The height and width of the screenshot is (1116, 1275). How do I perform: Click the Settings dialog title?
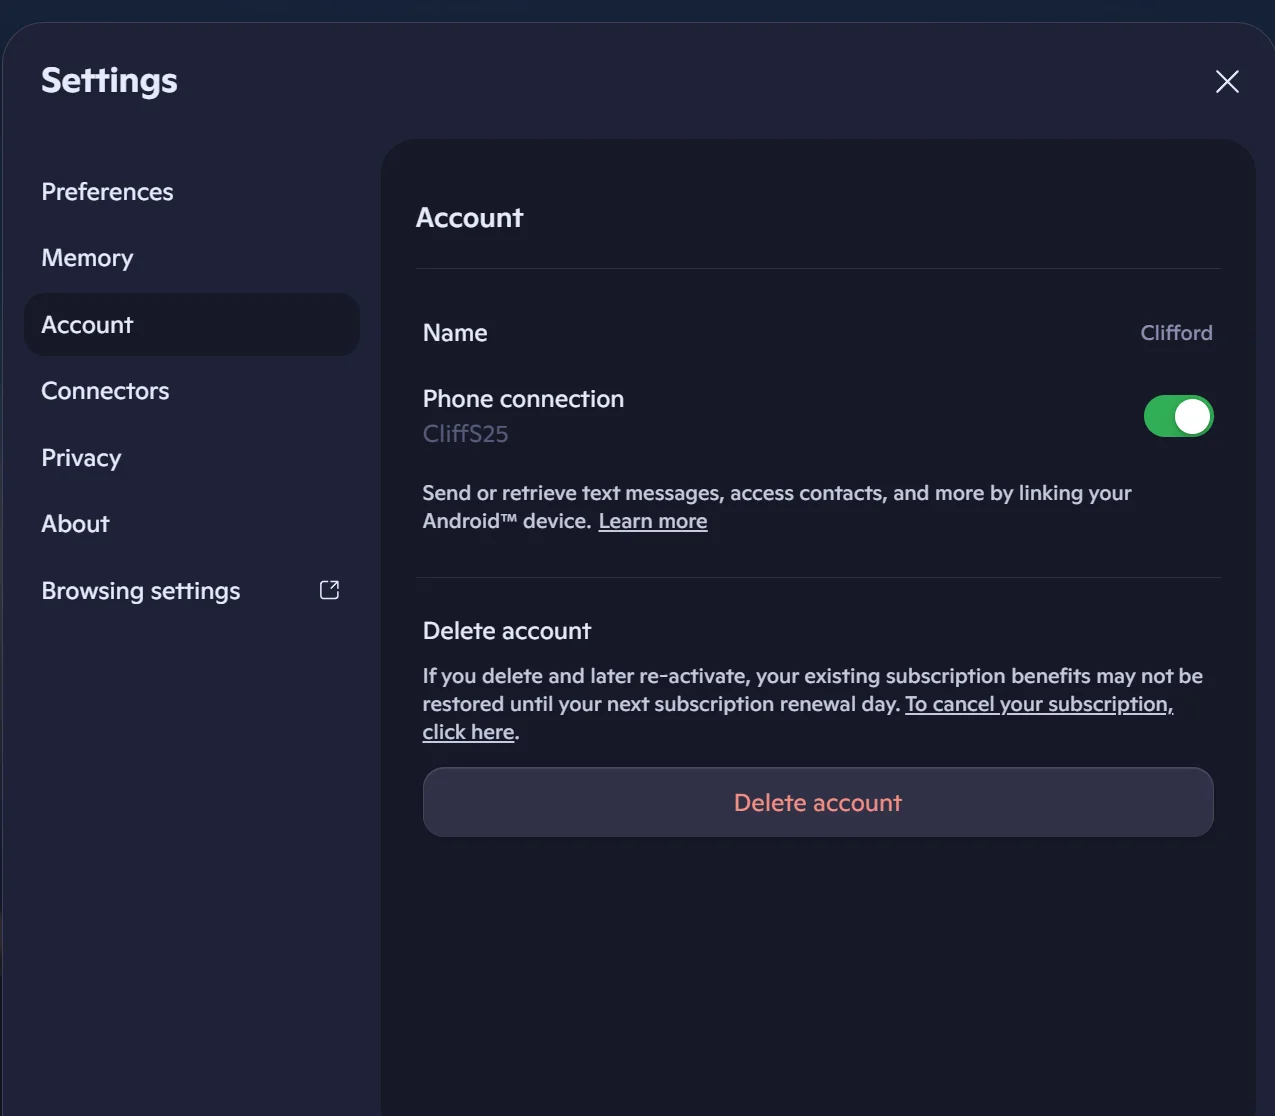pyautogui.click(x=109, y=81)
